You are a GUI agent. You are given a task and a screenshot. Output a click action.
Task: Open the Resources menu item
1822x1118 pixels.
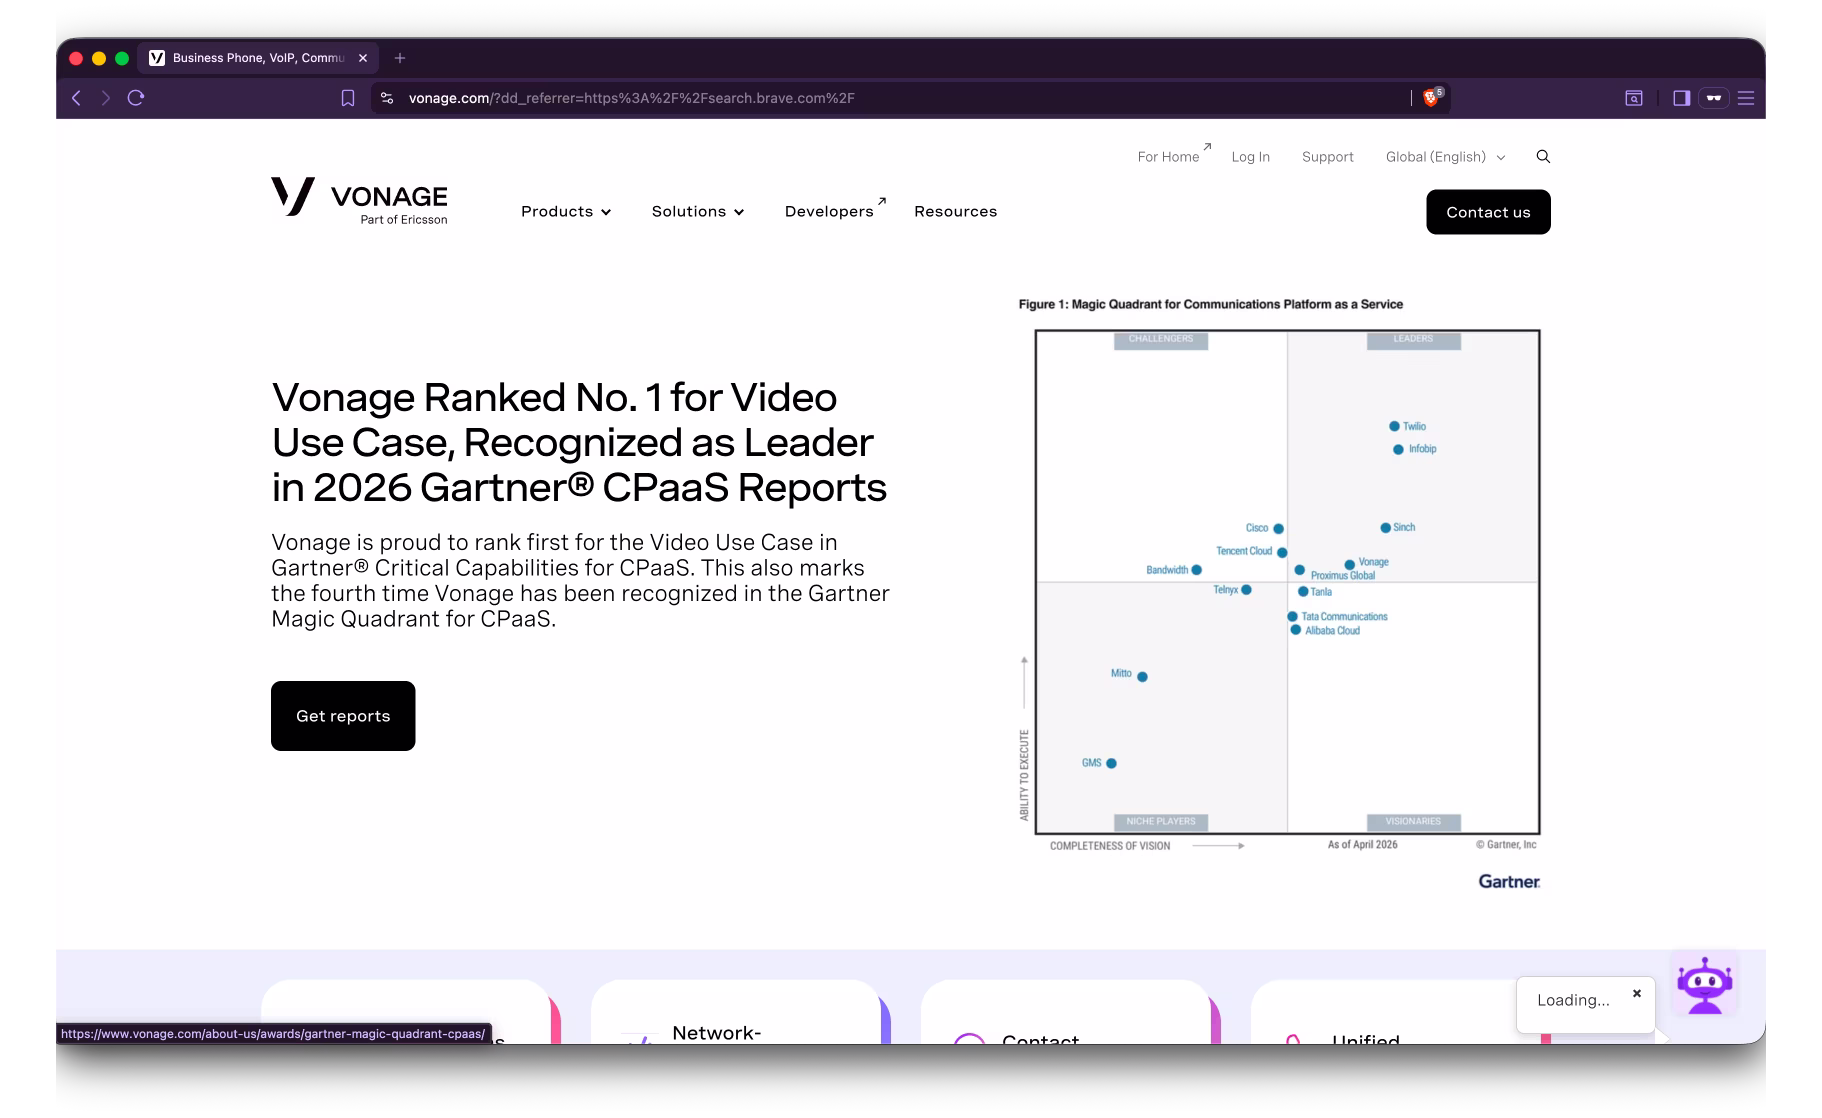coord(955,211)
